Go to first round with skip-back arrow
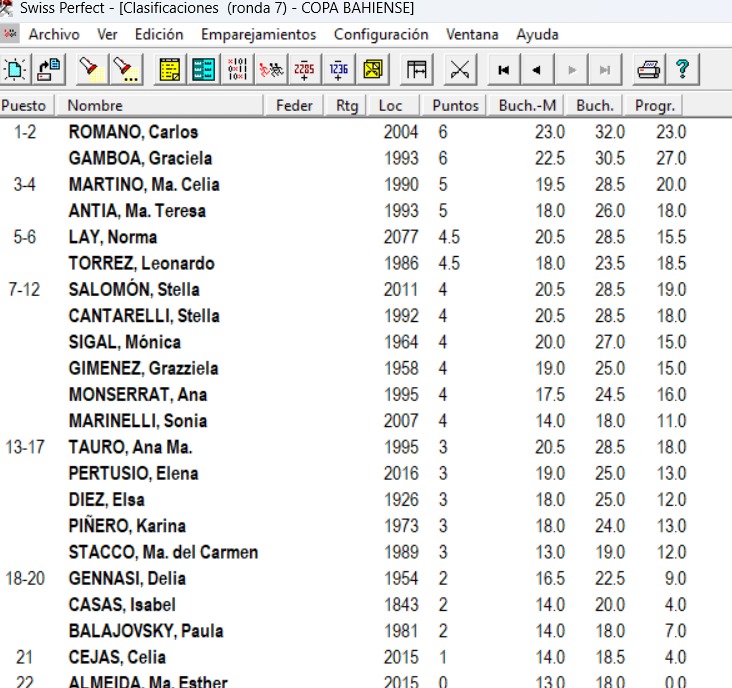Viewport: 732px width, 688px height. point(504,69)
